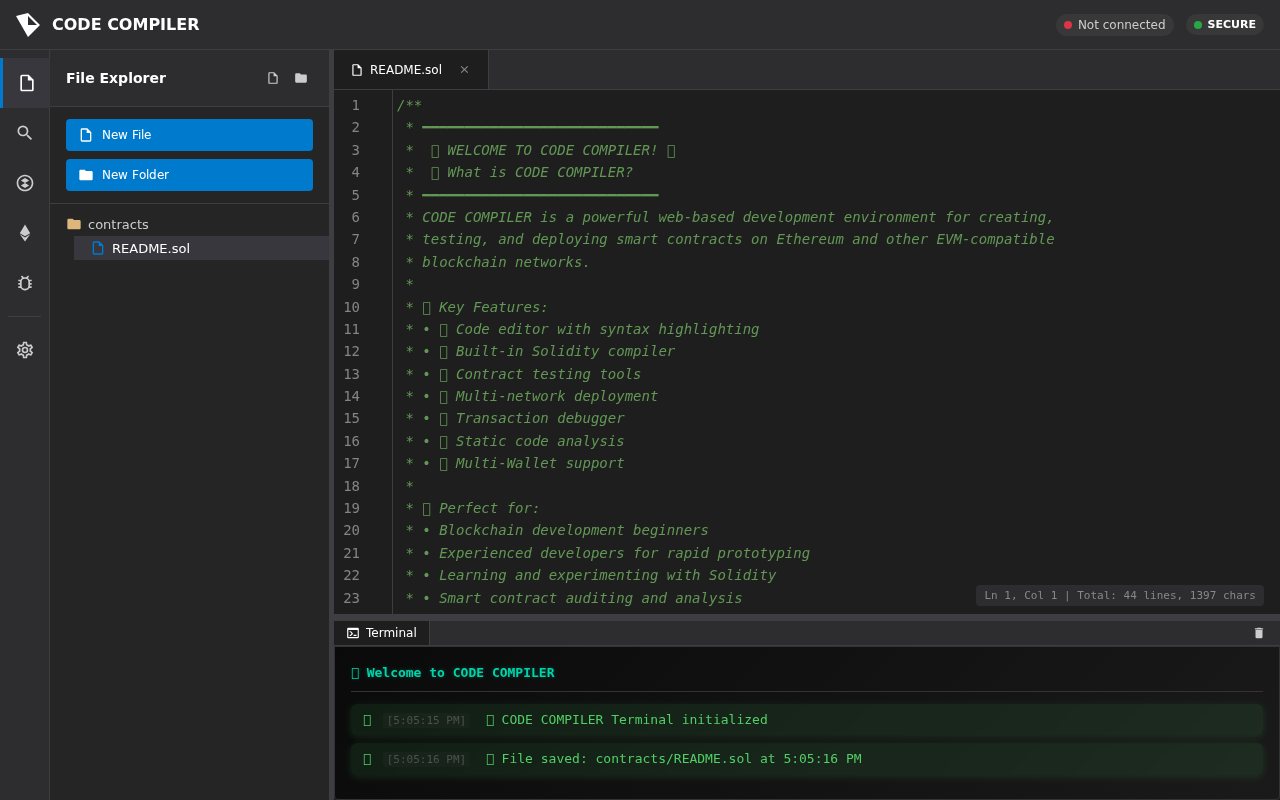Open the Search sidebar icon
Image resolution: width=1280 pixels, height=800 pixels.
[x=25, y=133]
